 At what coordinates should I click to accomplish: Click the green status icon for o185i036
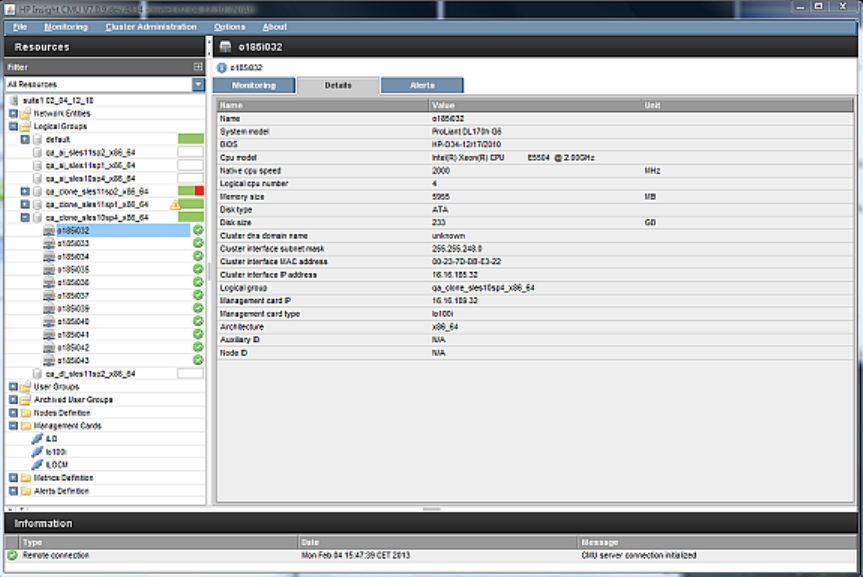coord(198,282)
